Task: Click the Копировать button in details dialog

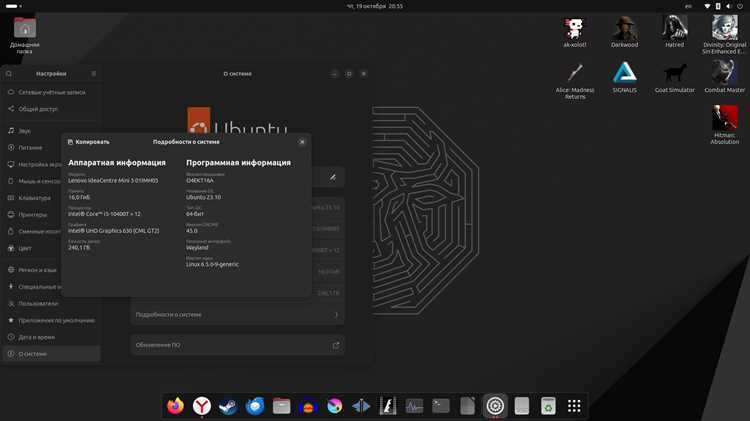Action: coord(89,142)
